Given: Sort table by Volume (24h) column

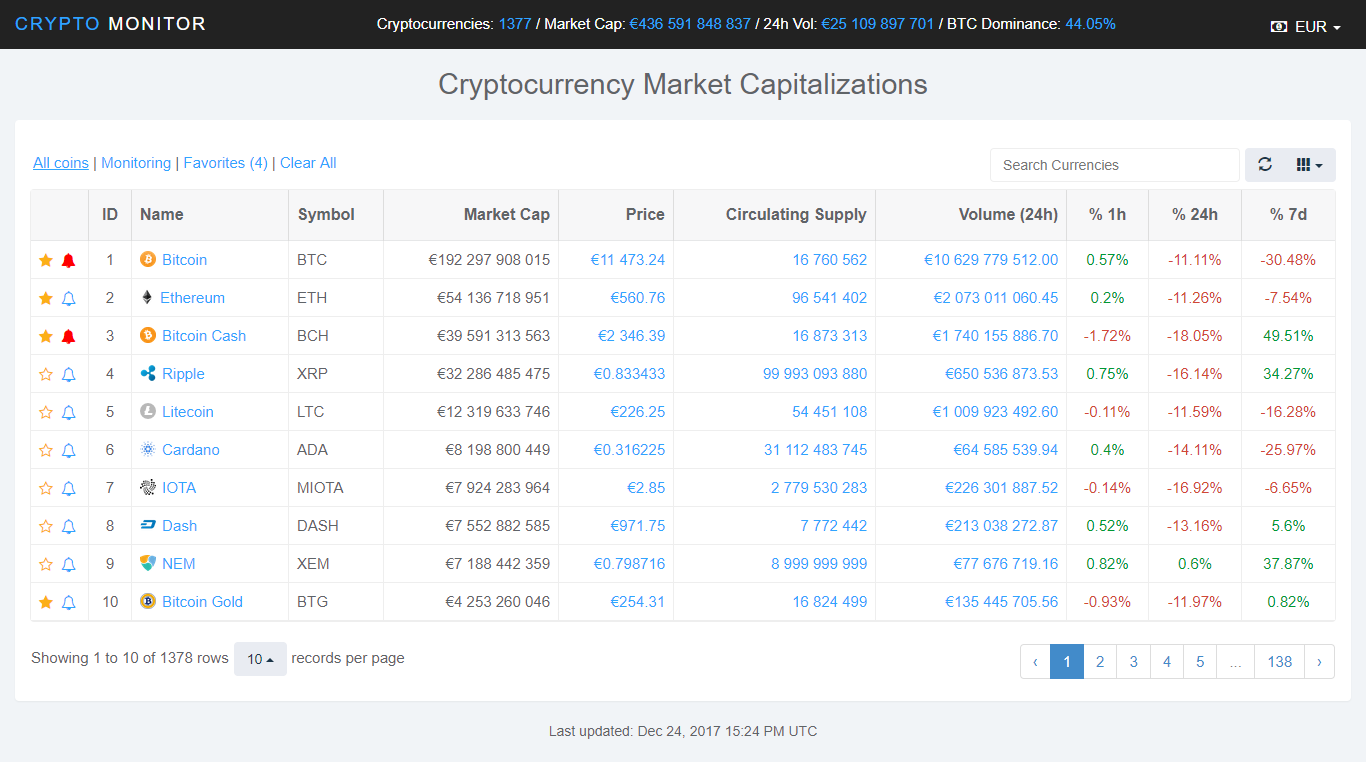Looking at the screenshot, I should [971, 215].
